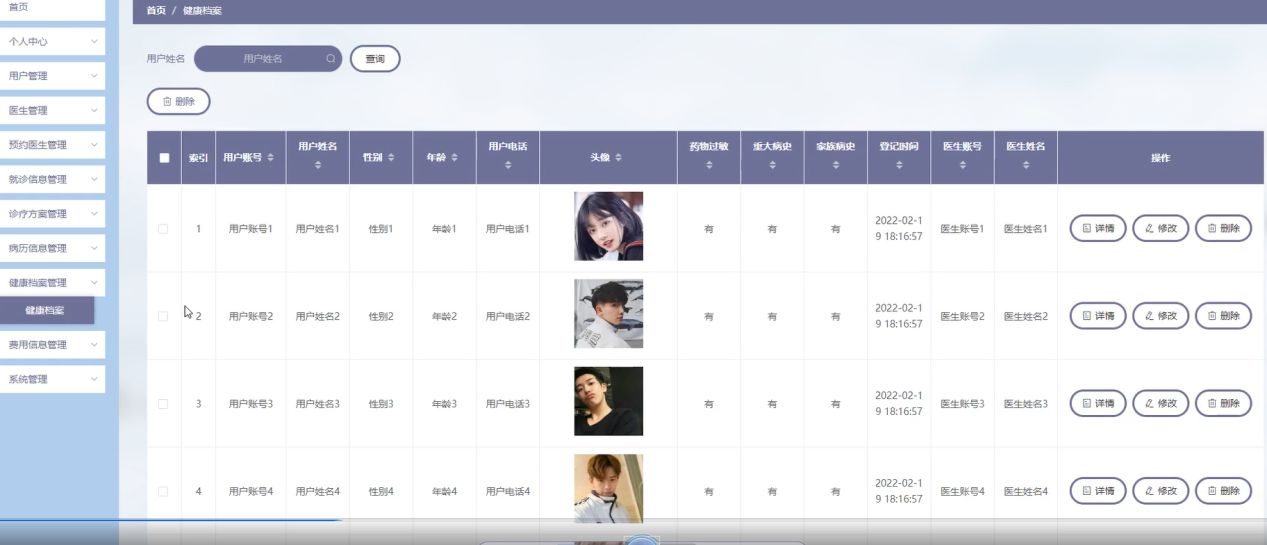Click the 用户姓名4 table cell
Viewport: 1267px width, 545px height.
click(318, 491)
